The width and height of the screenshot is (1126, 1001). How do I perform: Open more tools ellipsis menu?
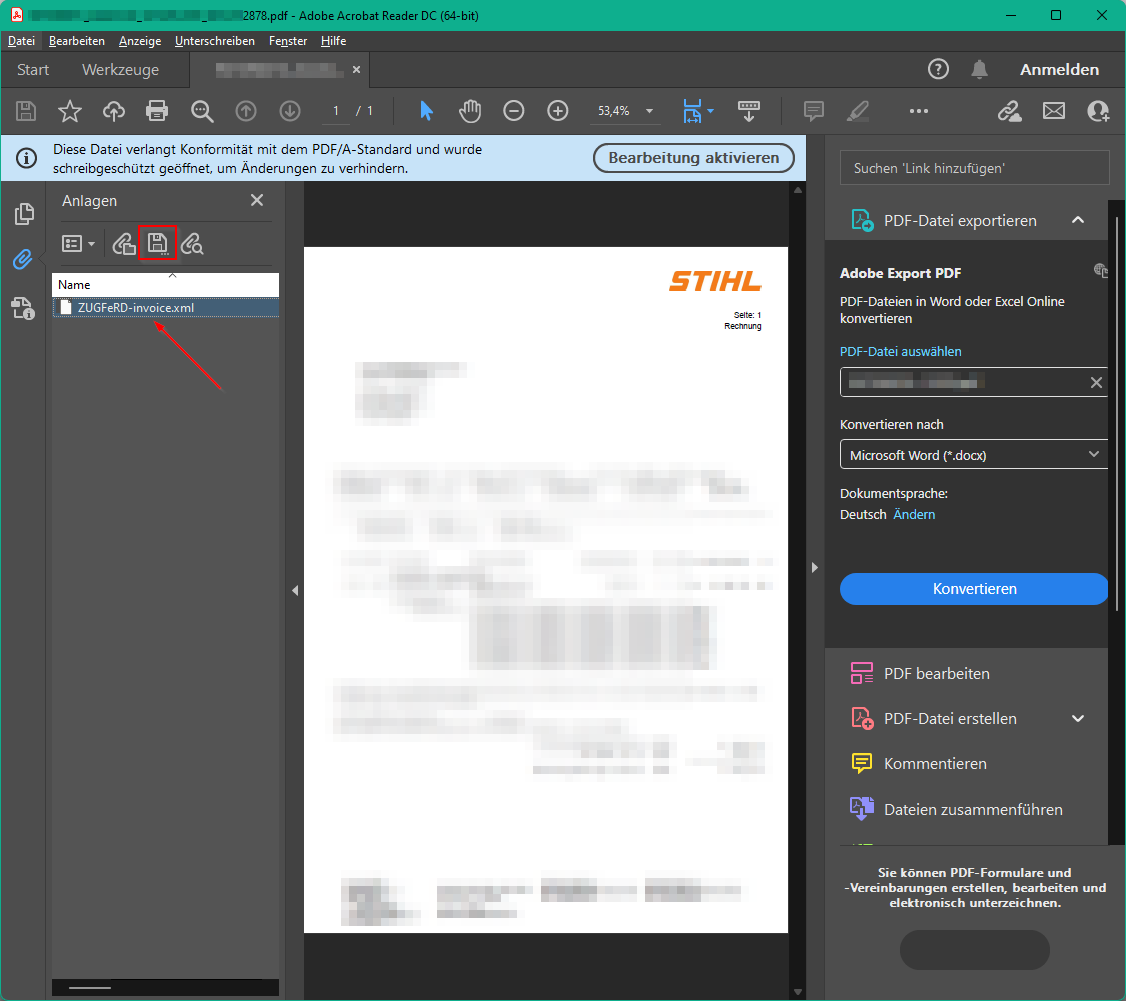[918, 111]
